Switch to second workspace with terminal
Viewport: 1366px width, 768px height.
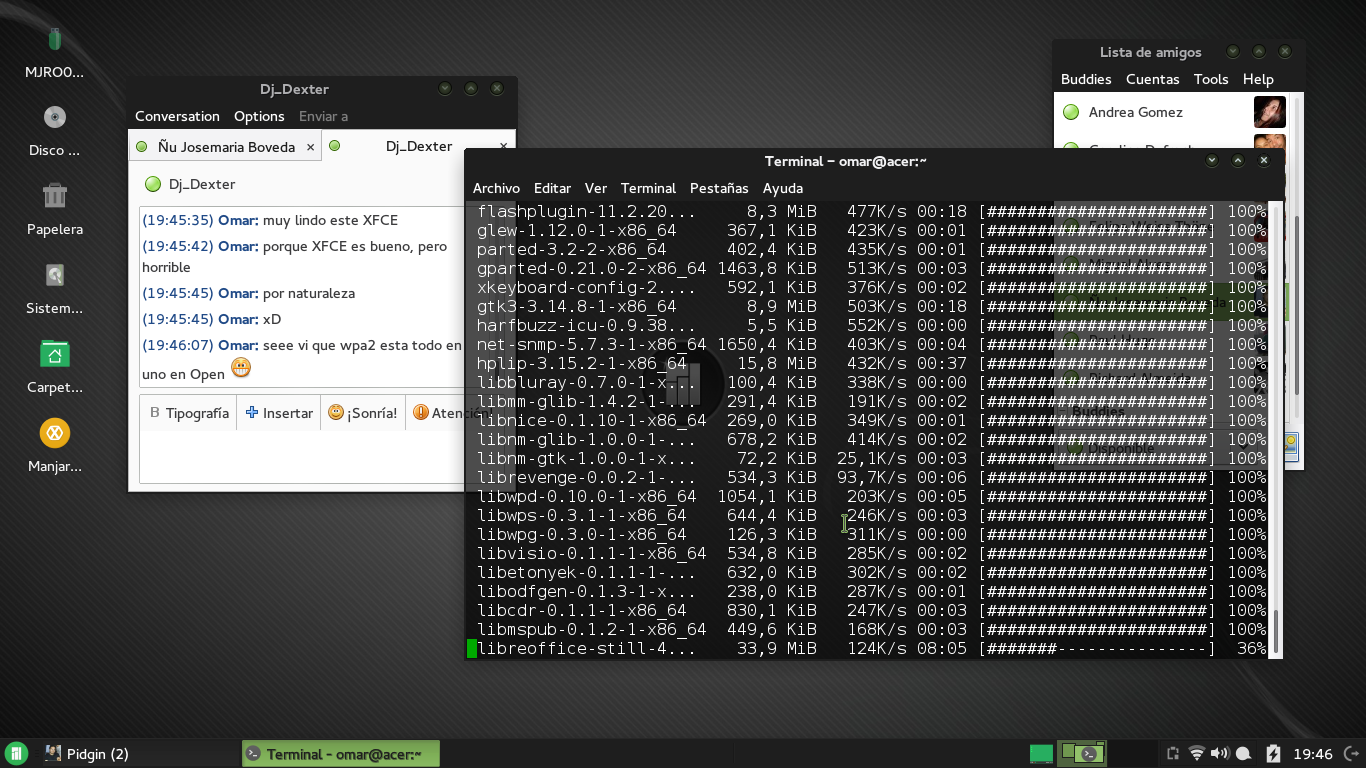1082,754
